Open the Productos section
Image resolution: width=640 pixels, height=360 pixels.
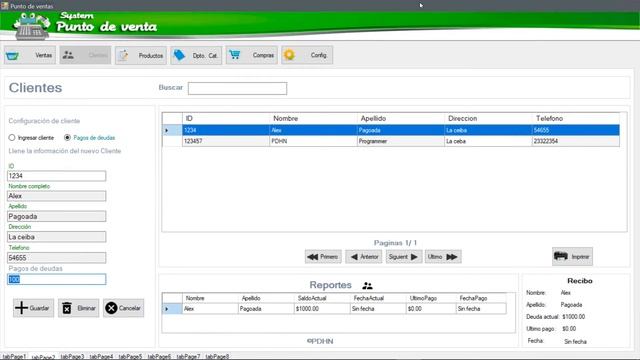(x=141, y=55)
